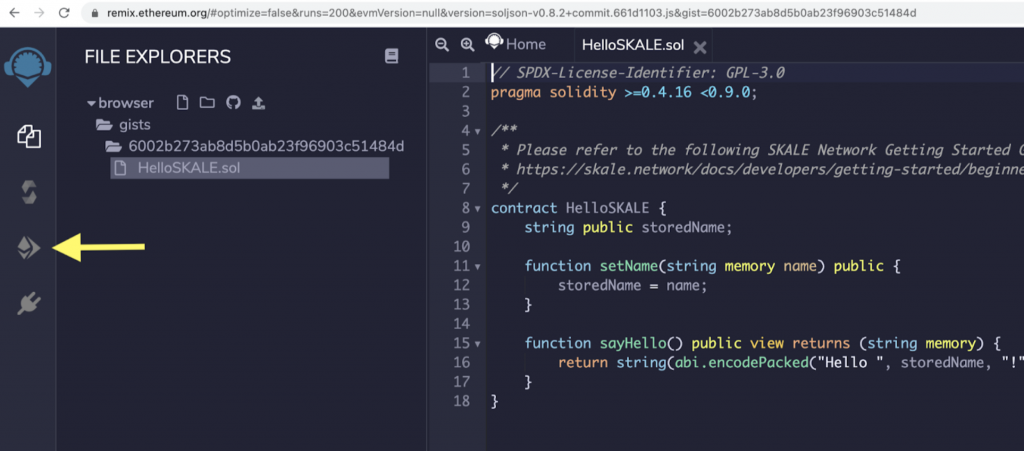The width and height of the screenshot is (1024, 451).
Task: Create a new folder icon
Action: pyautogui.click(x=207, y=102)
